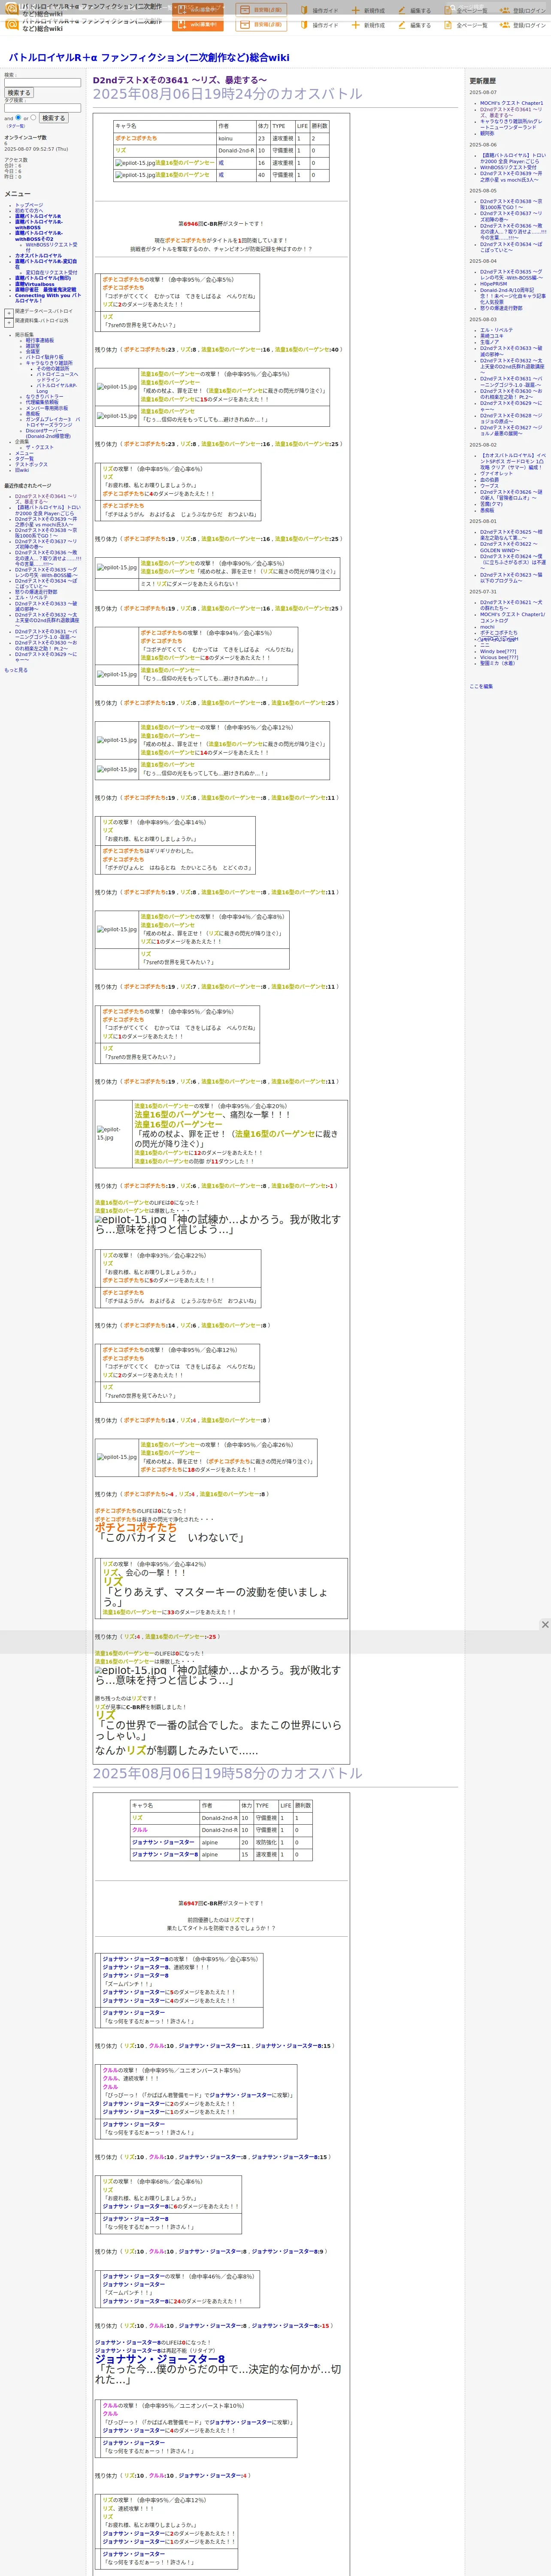Open alpine author link in the 体力 20 row

point(209,1842)
